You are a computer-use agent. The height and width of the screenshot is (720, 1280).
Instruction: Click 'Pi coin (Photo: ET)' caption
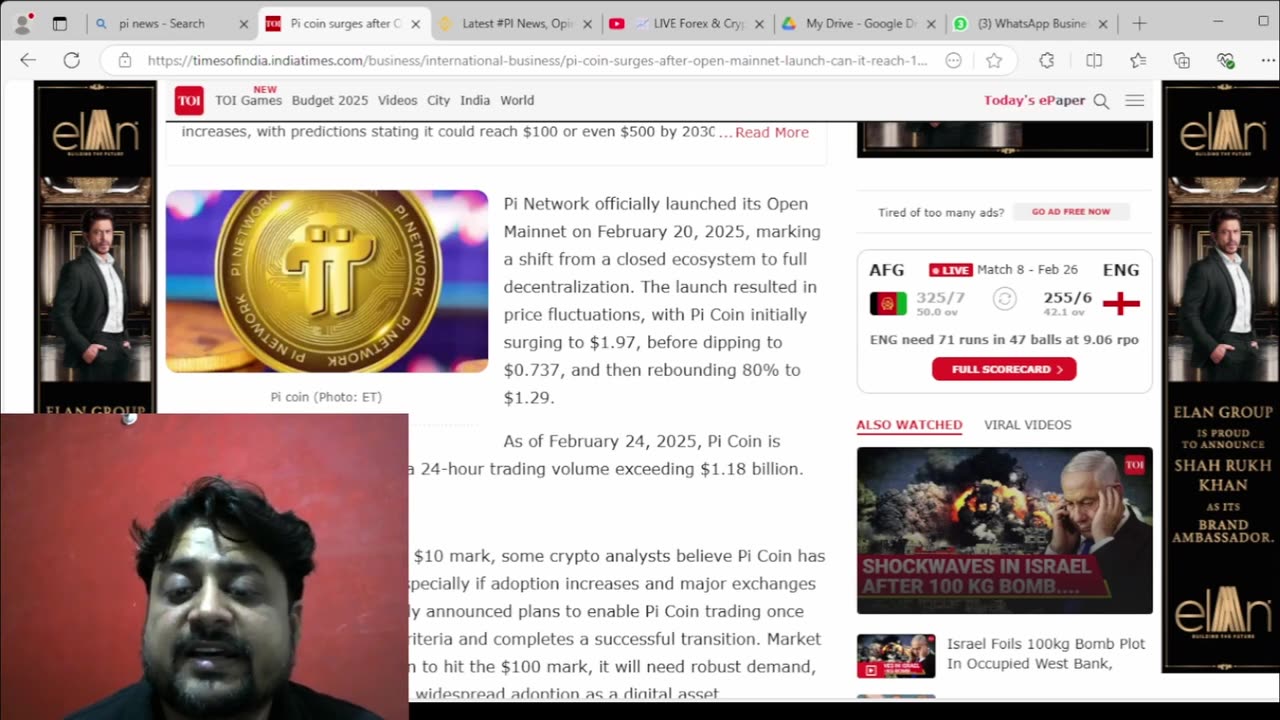coord(326,397)
